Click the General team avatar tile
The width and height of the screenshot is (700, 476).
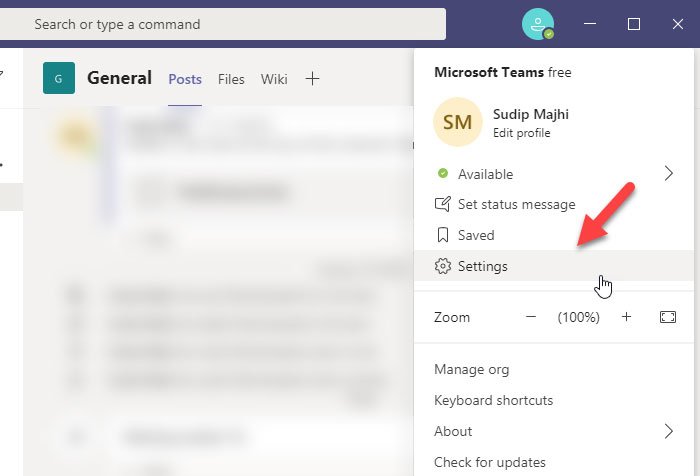[59, 78]
